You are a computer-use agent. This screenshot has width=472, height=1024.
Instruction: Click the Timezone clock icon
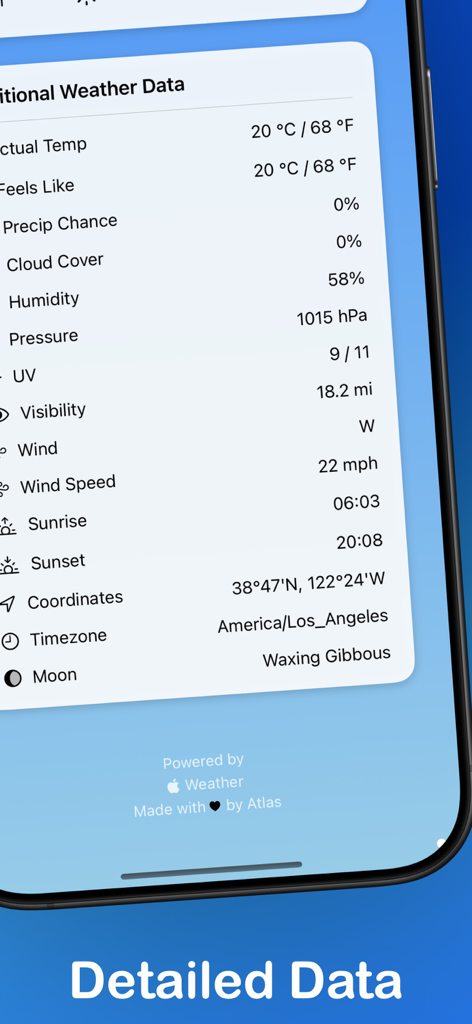click(10, 641)
